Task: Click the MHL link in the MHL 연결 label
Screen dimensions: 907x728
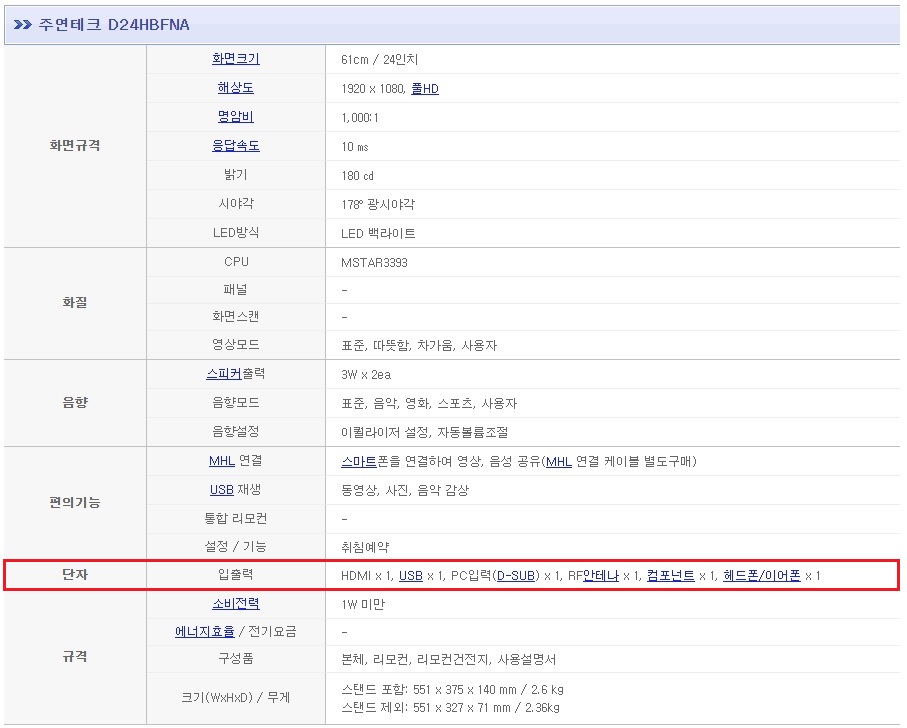Action: [x=222, y=461]
